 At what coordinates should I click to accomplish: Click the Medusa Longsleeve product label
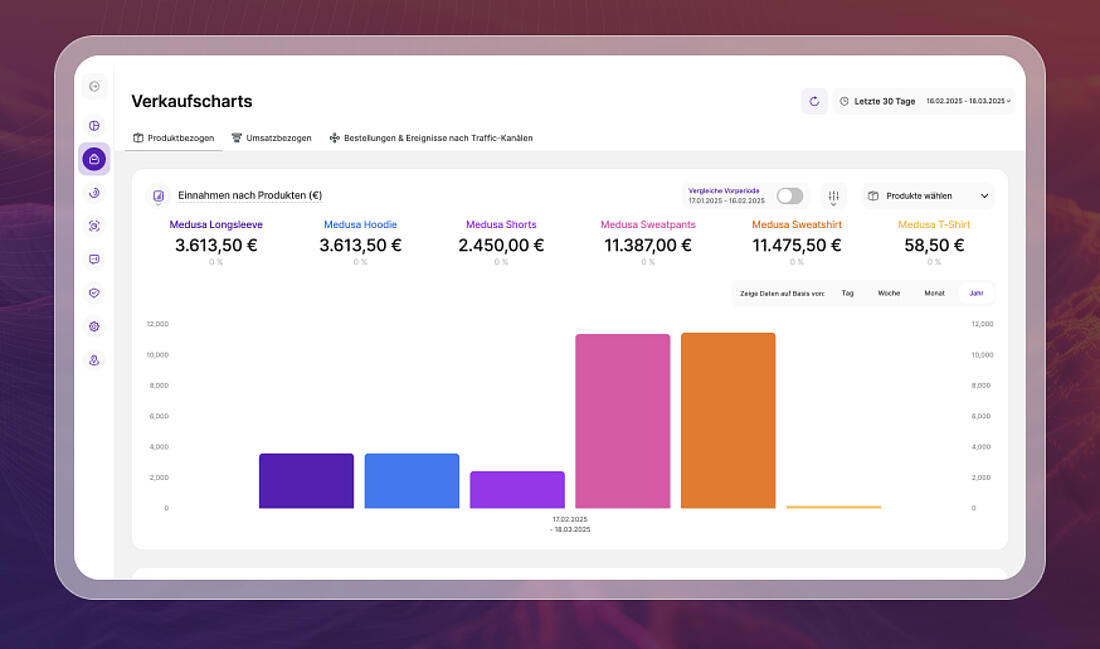pyautogui.click(x=216, y=225)
